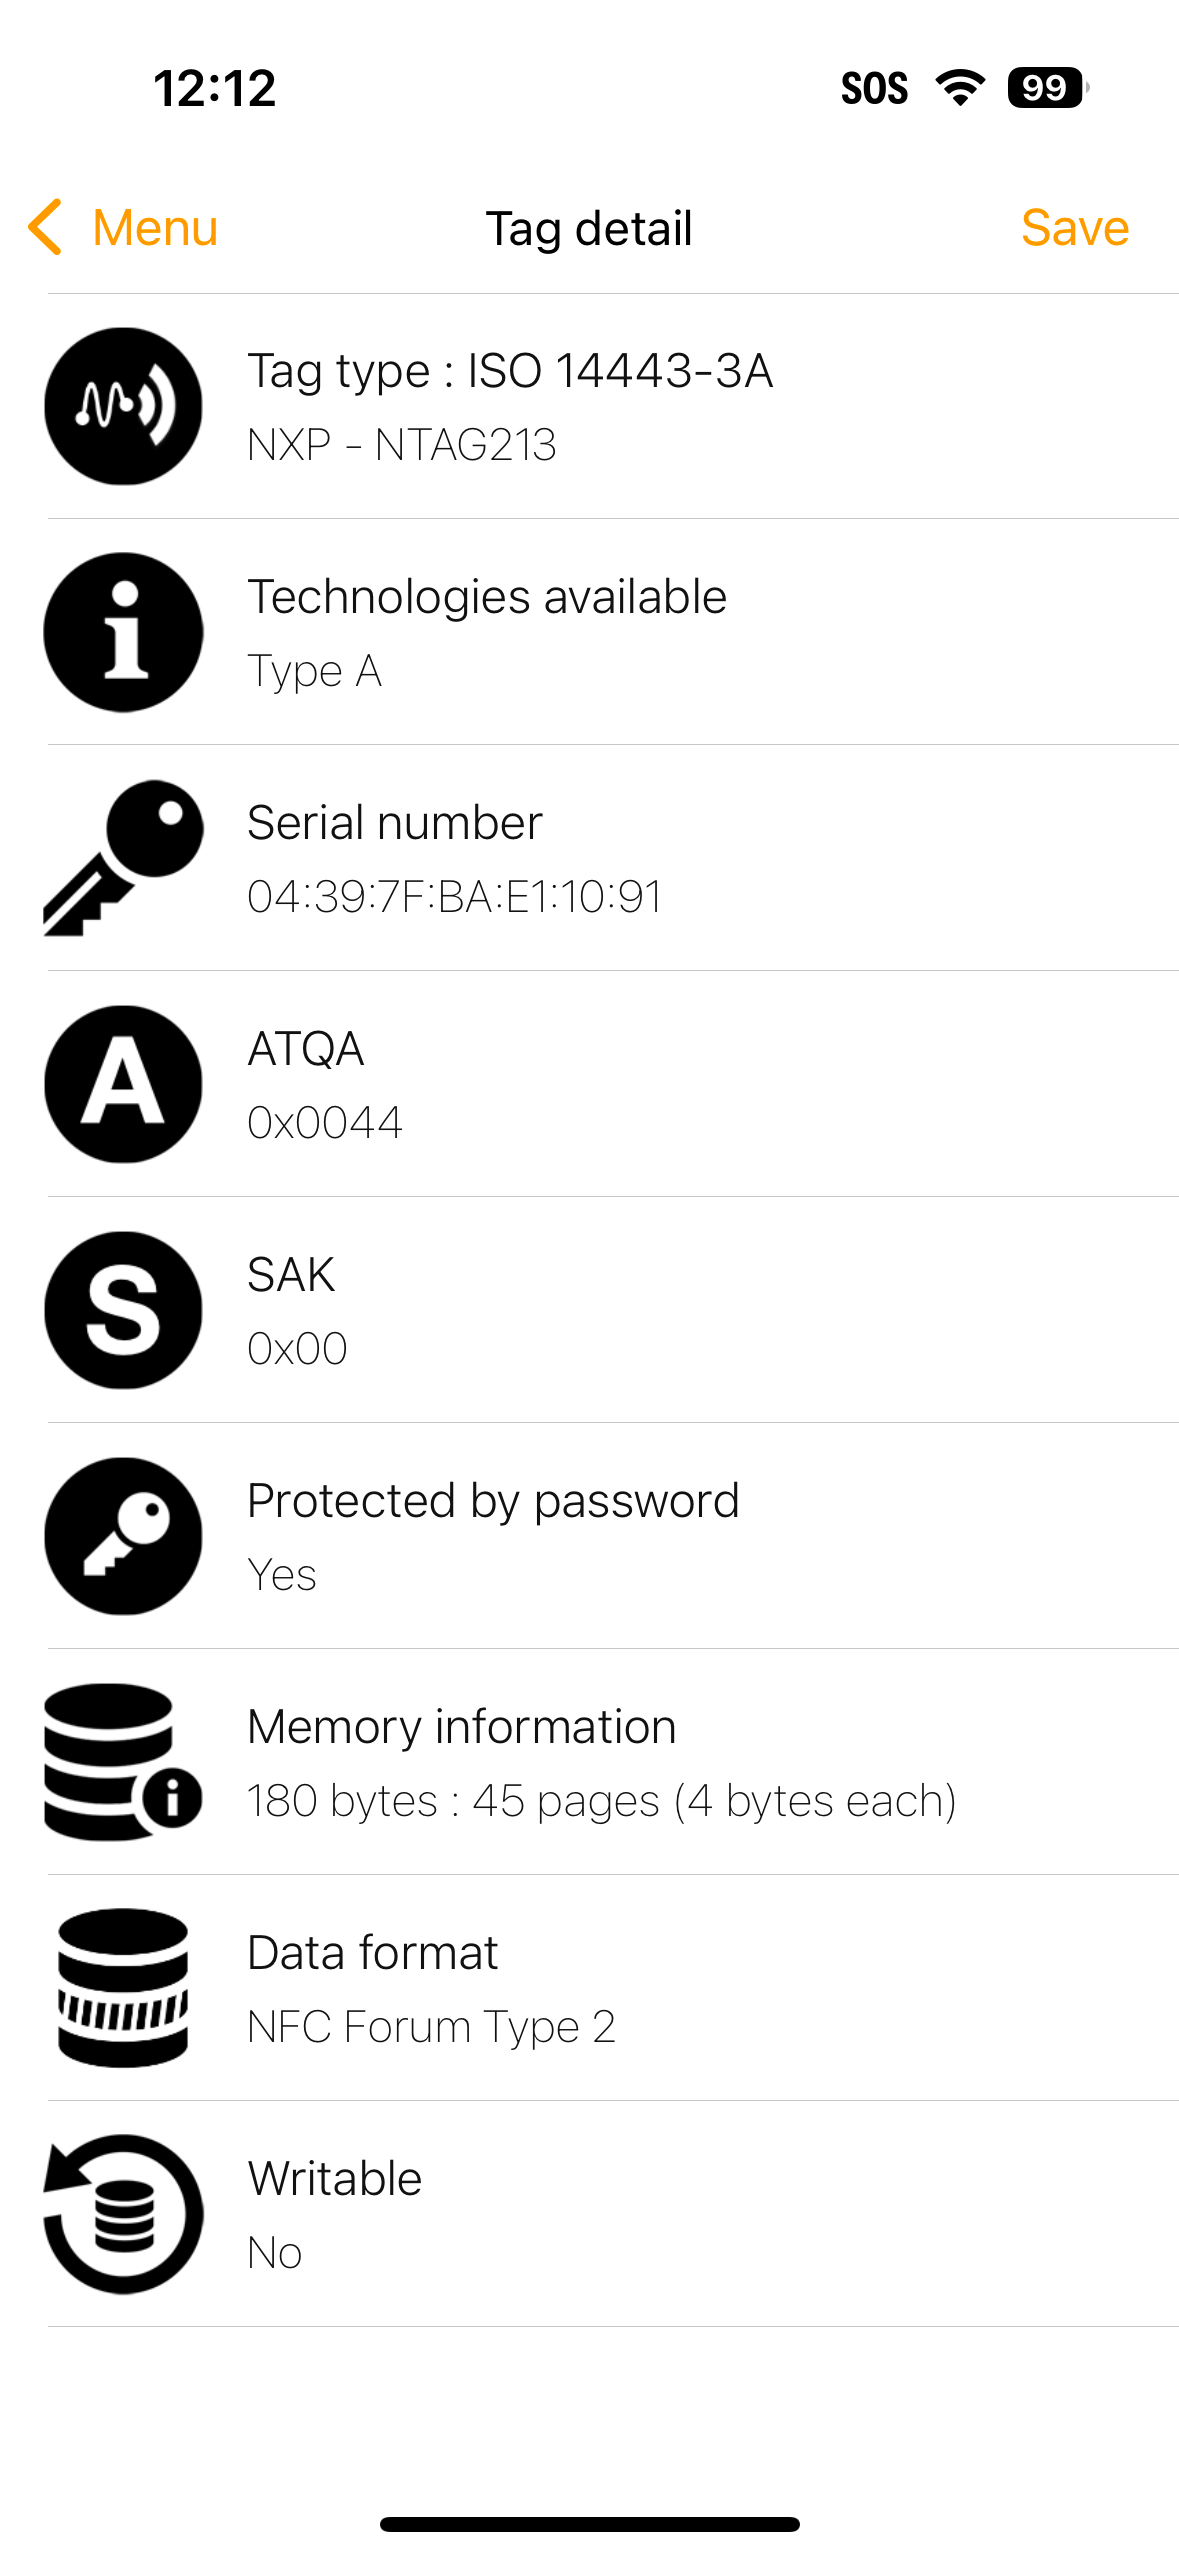Screen dimensions: 1179x2556
Task: Save the tag details
Action: coord(1074,227)
